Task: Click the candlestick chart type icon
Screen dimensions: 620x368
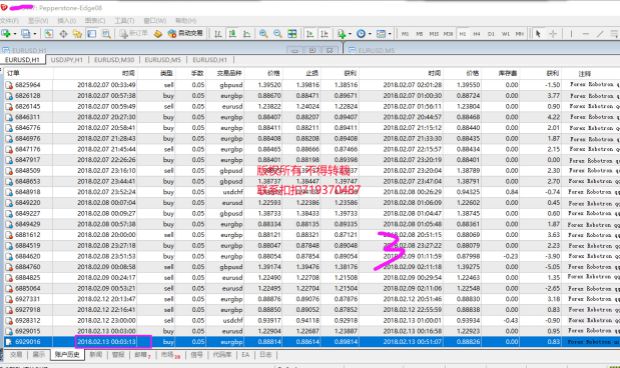Action: [x=232, y=34]
